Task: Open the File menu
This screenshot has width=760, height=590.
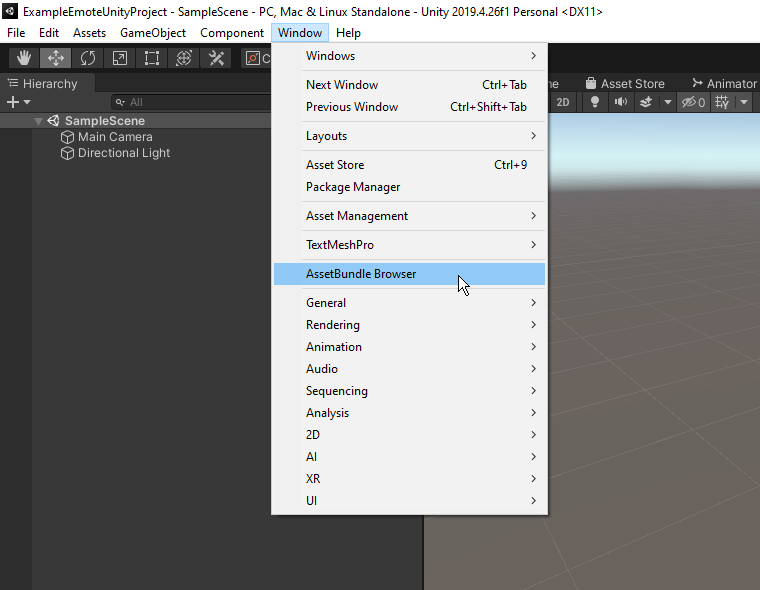Action: click(x=16, y=33)
